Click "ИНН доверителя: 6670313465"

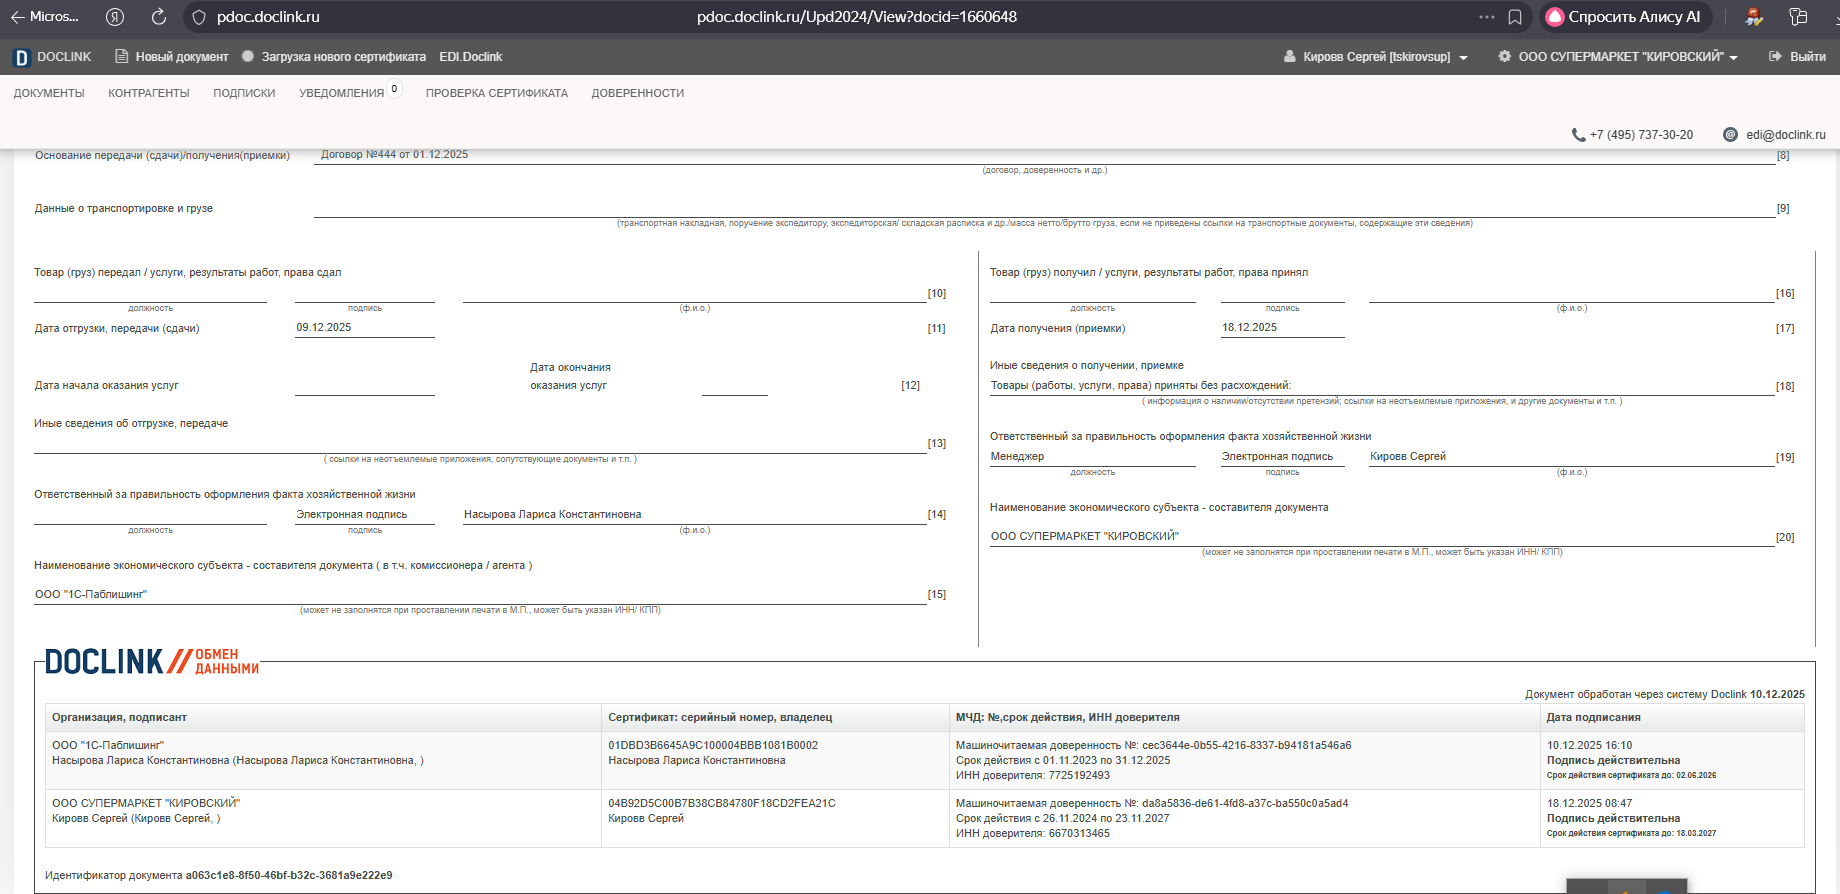point(1033,834)
